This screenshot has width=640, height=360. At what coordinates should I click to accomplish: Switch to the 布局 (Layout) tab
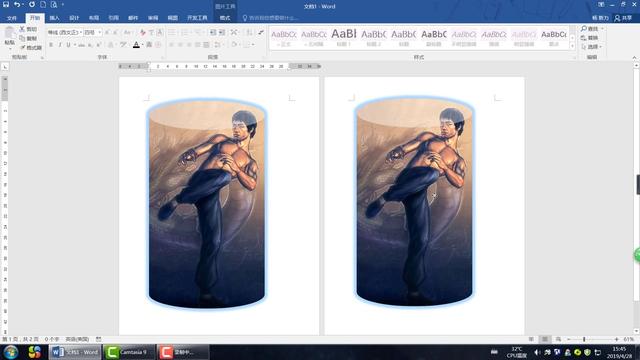coord(93,18)
